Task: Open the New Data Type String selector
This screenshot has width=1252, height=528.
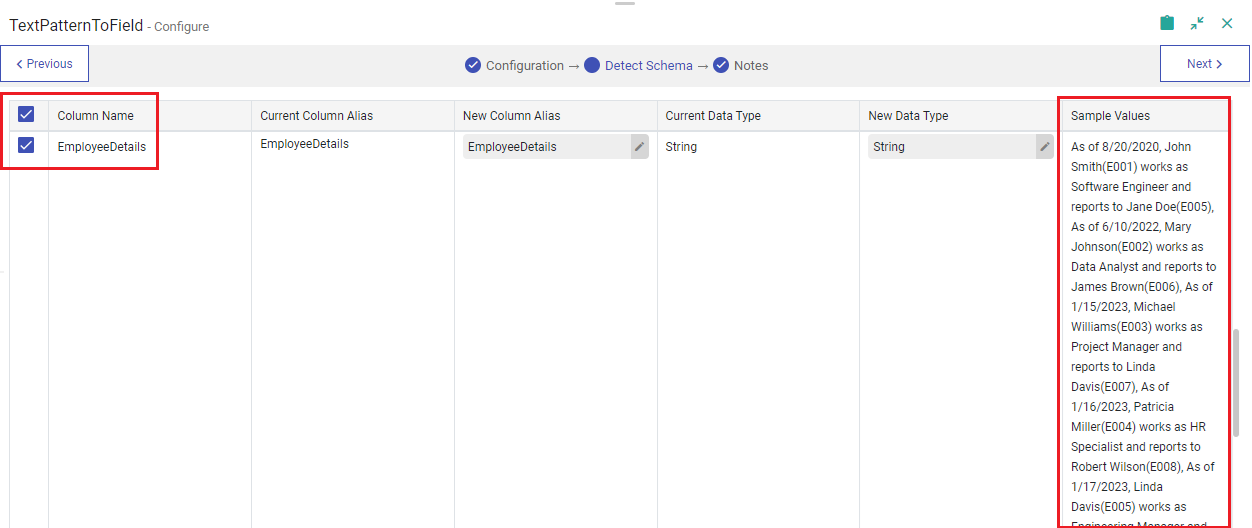Action: tap(950, 147)
